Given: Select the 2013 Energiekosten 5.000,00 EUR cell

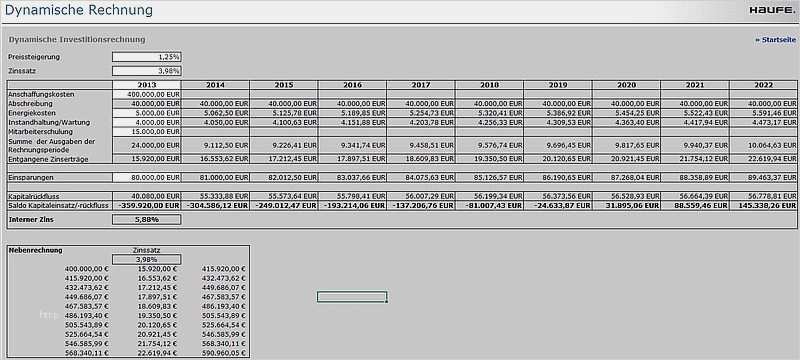Looking at the screenshot, I should [x=146, y=113].
